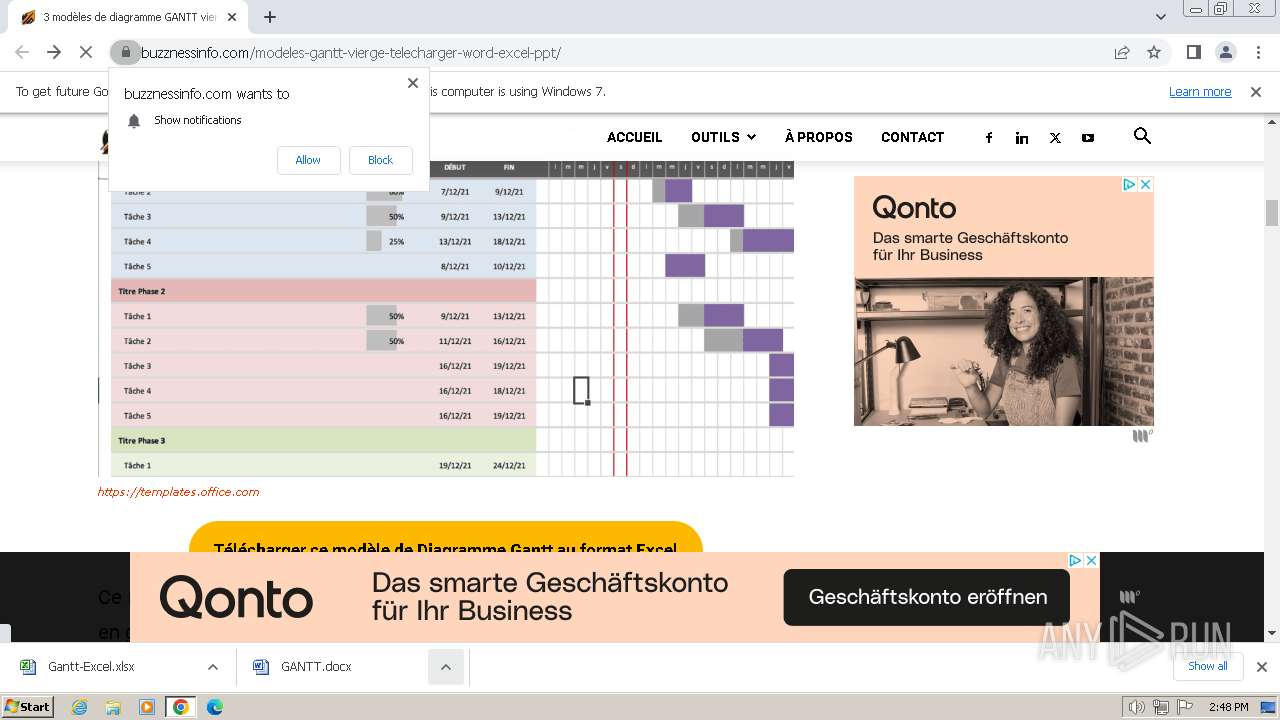
Task: Open downloaded GANTT.docx file
Action: (x=316, y=667)
